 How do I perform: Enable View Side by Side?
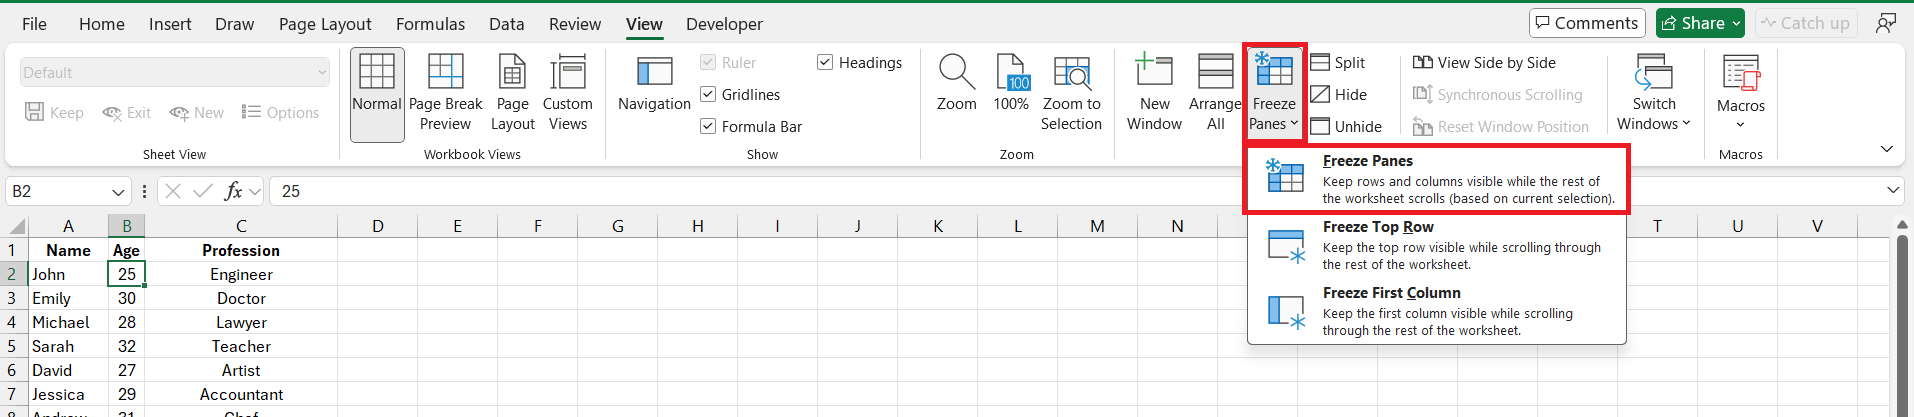coord(1484,63)
